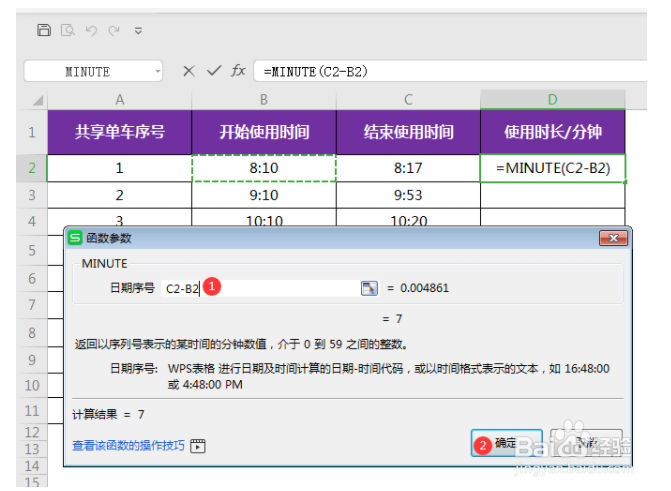Click the video tutorial icon beside tips link
671x491 pixels.
pyautogui.click(x=198, y=446)
